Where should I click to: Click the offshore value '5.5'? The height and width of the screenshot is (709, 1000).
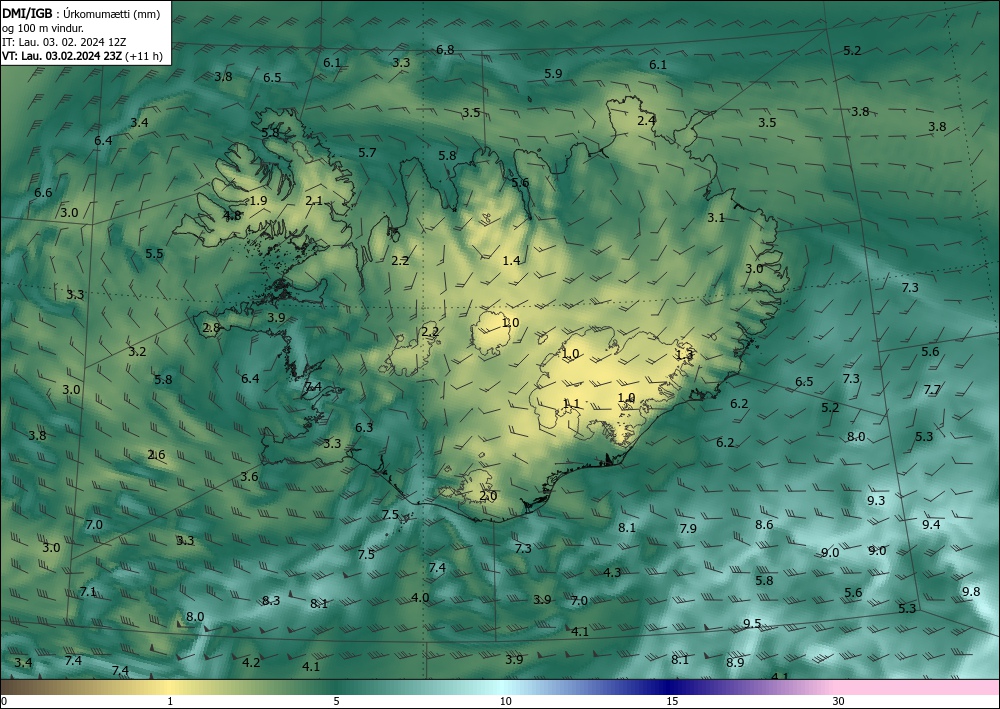click(x=154, y=253)
